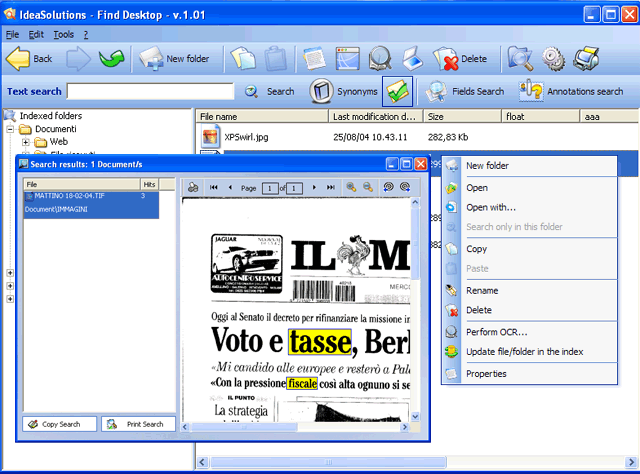Go to next page in viewer
This screenshot has height=474, width=640.
314,187
